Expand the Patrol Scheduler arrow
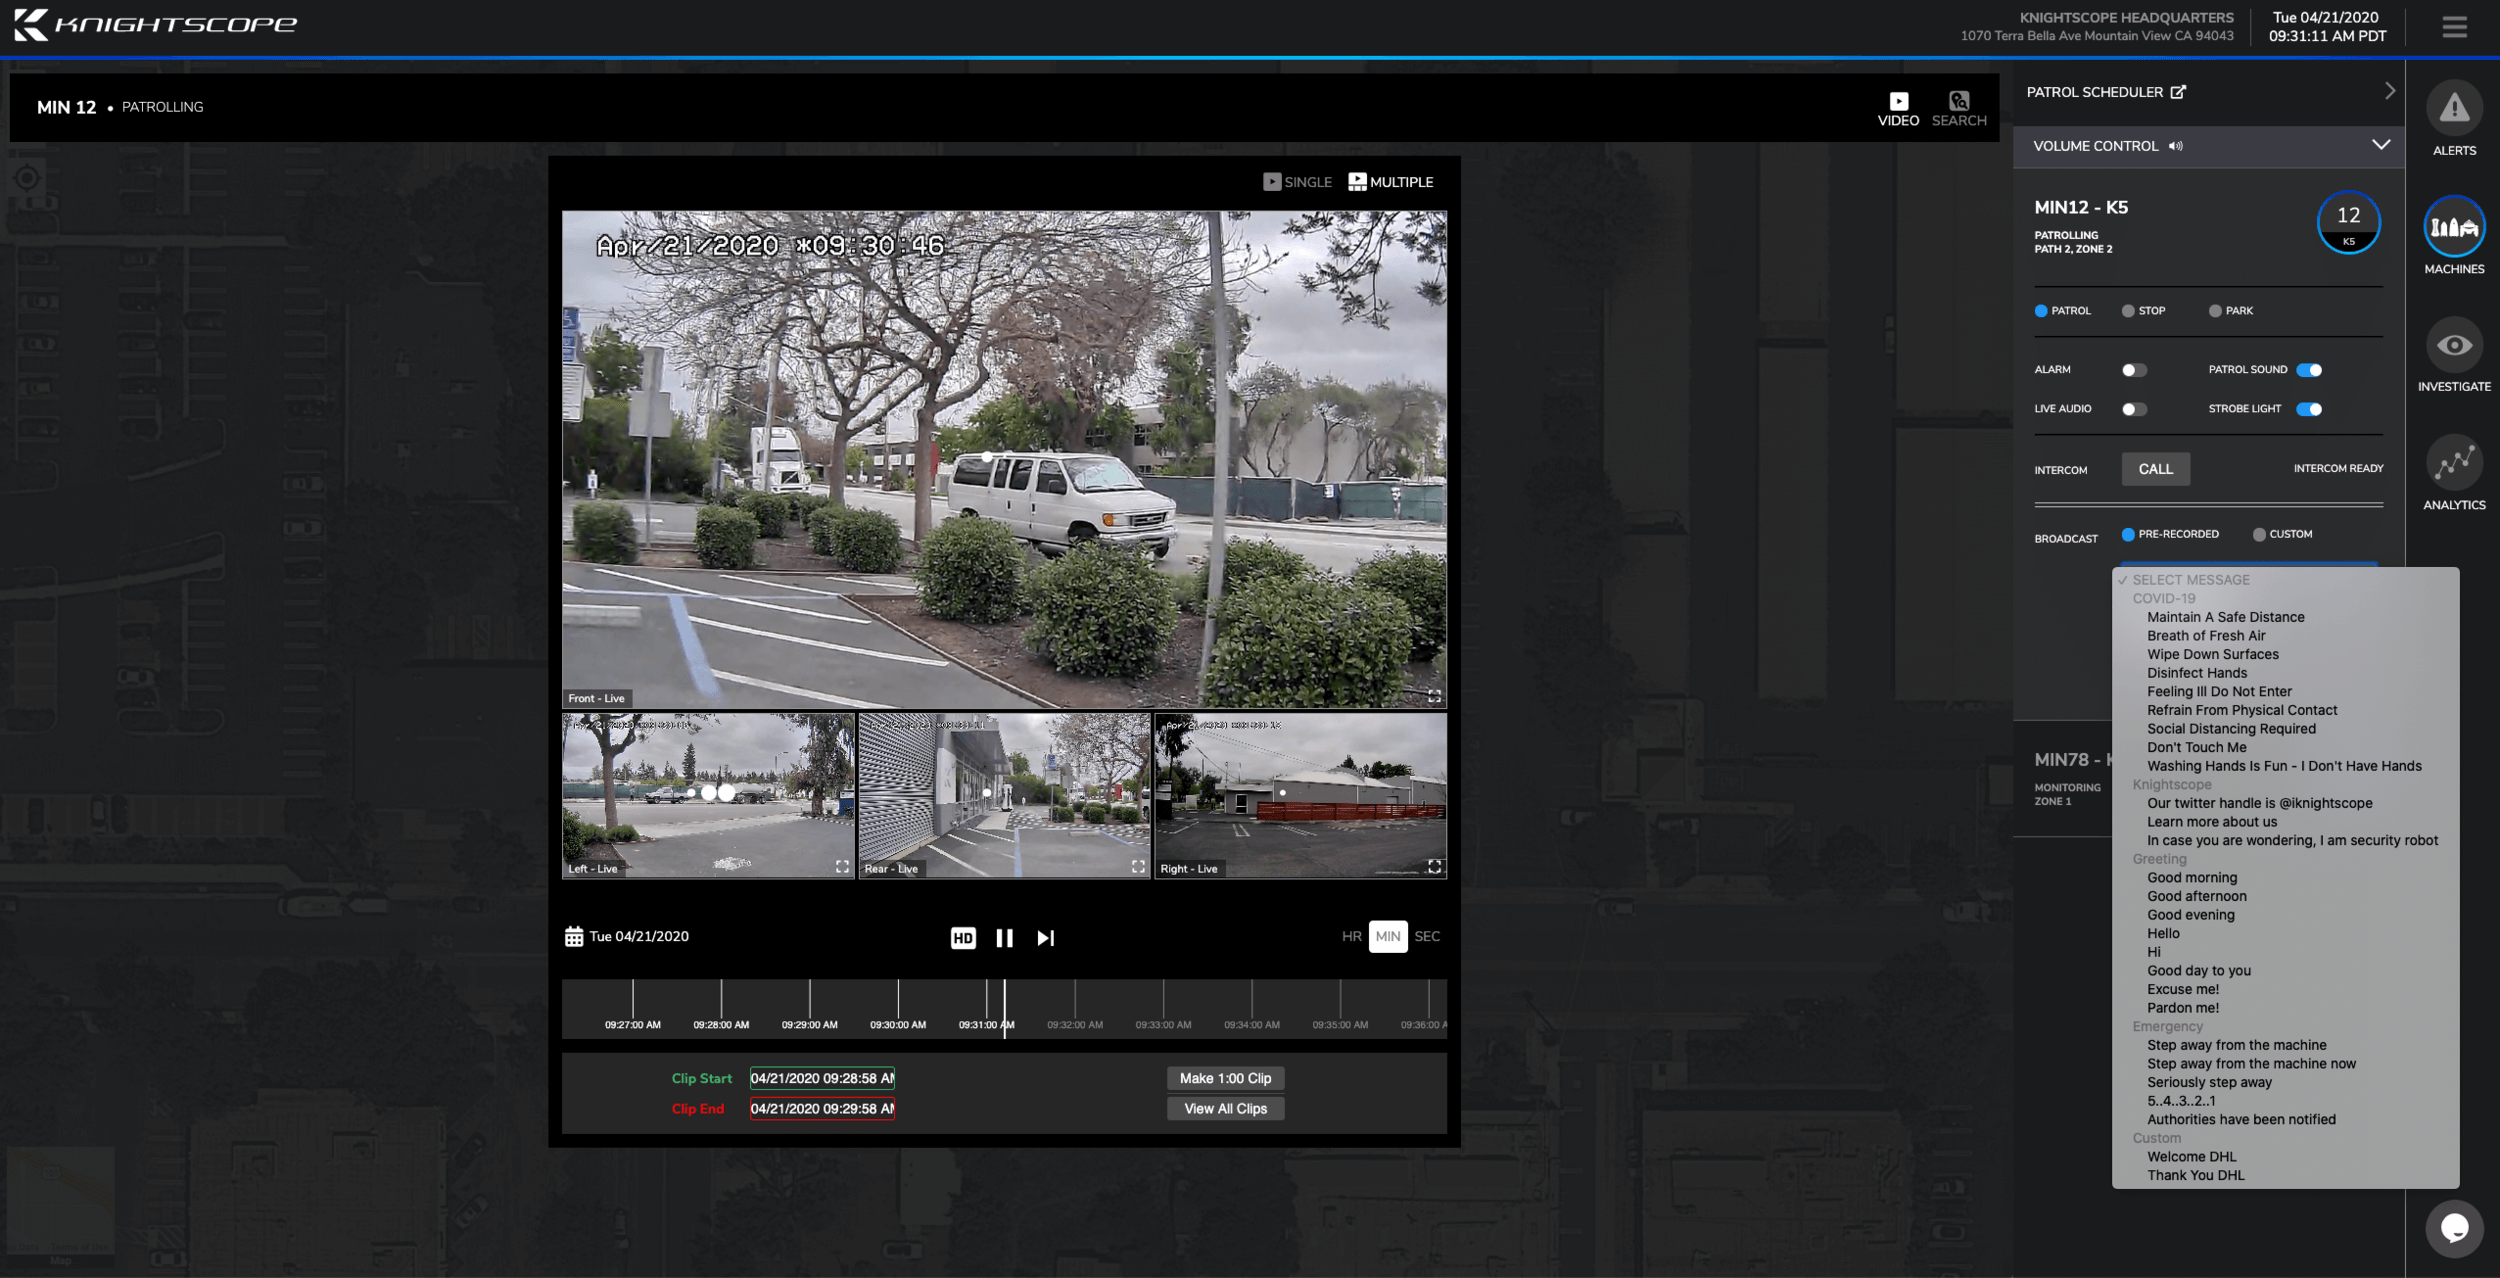 [x=2389, y=91]
